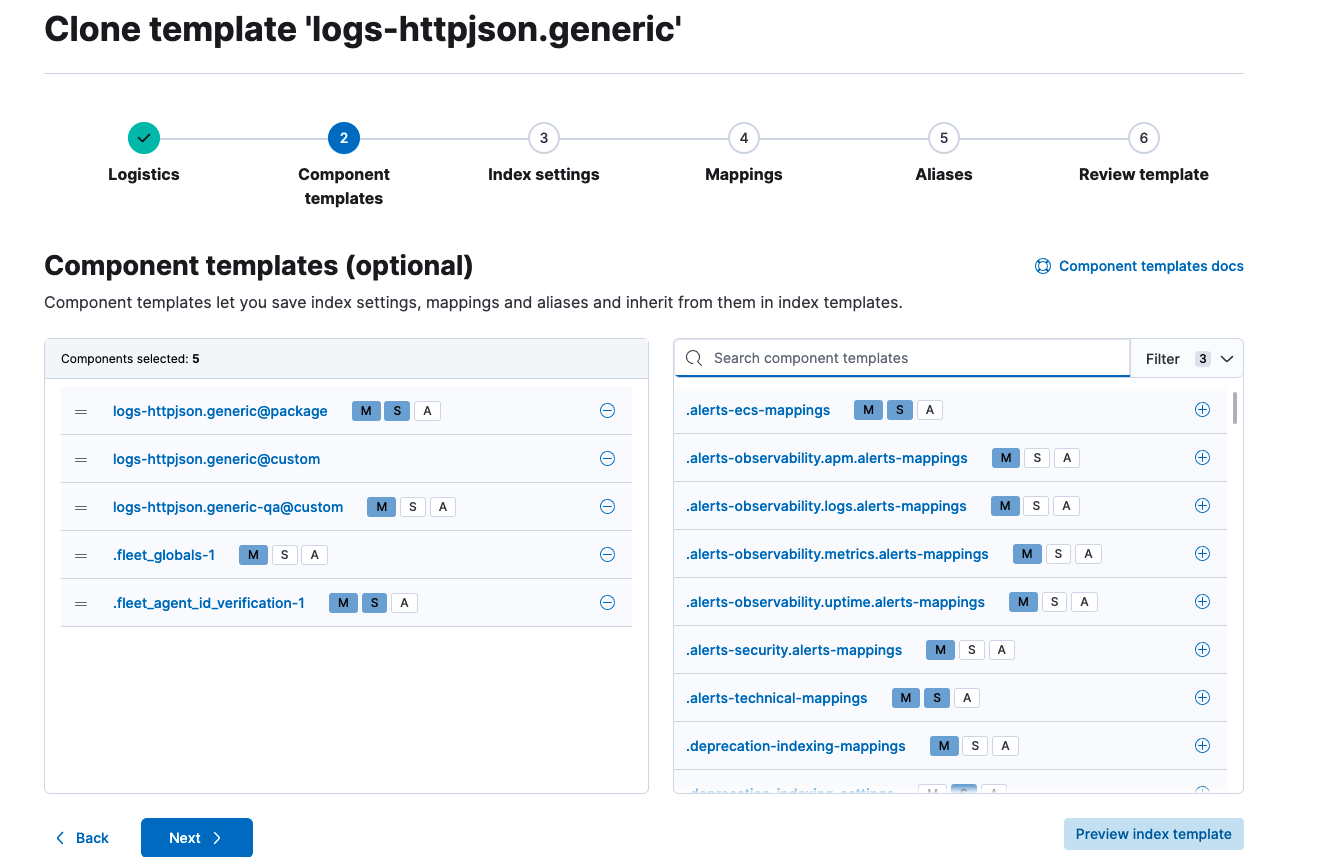Open Preview index template
Viewport: 1328px width, 857px height.
point(1153,833)
